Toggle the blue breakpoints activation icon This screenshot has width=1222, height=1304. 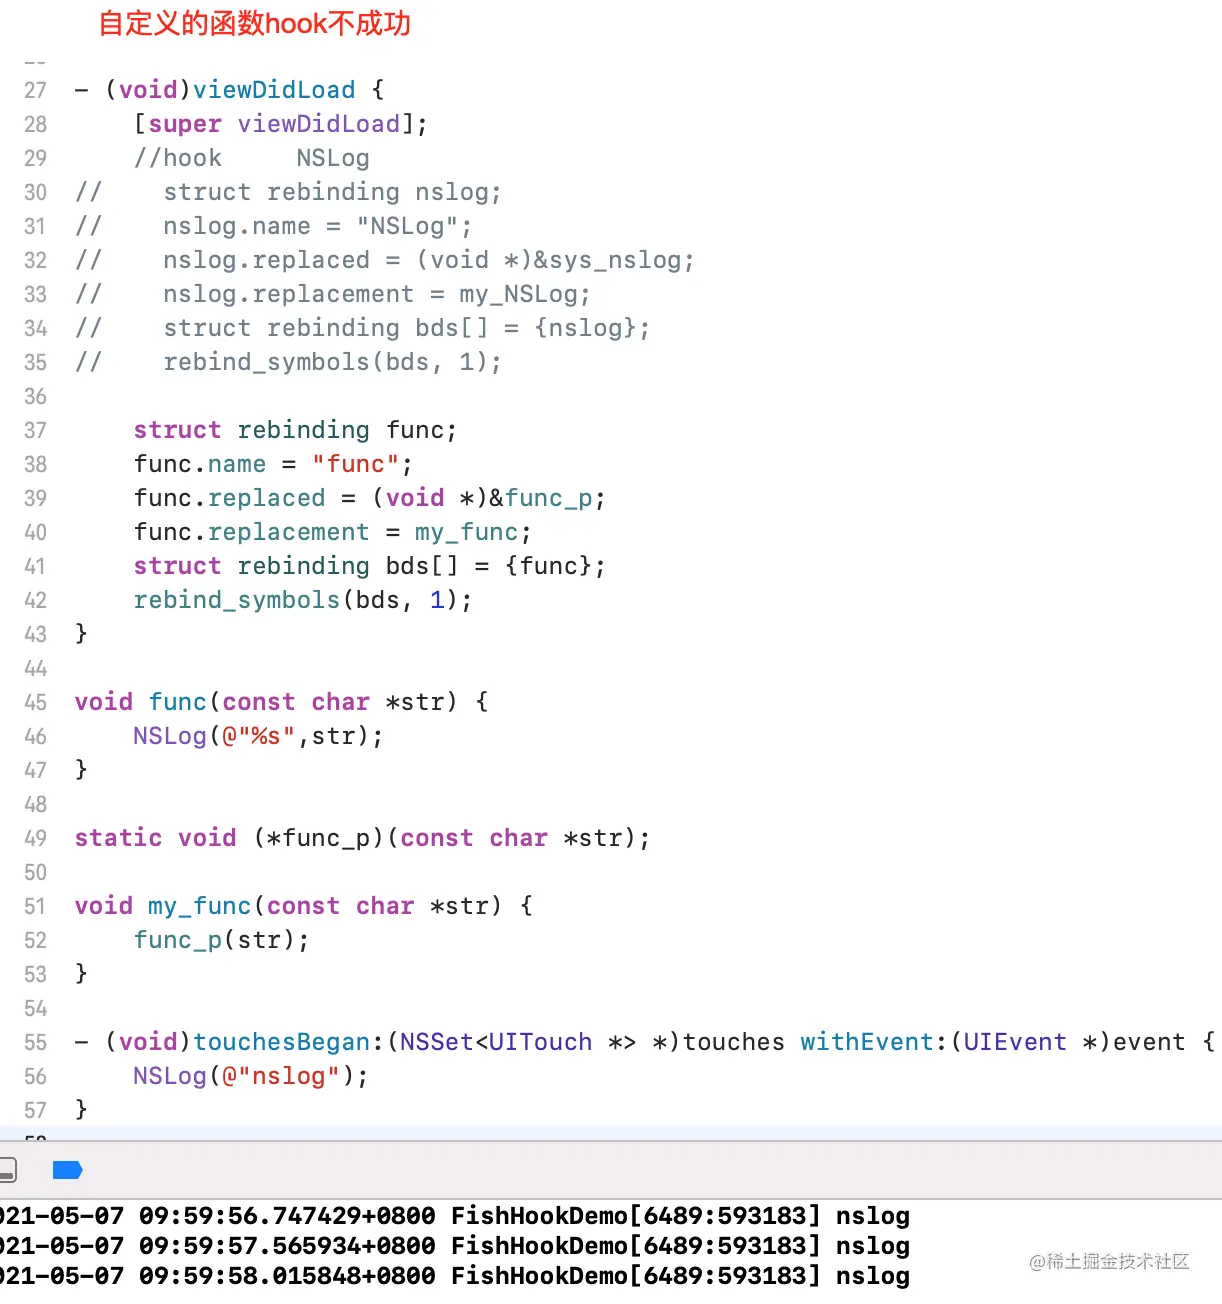click(67, 1170)
